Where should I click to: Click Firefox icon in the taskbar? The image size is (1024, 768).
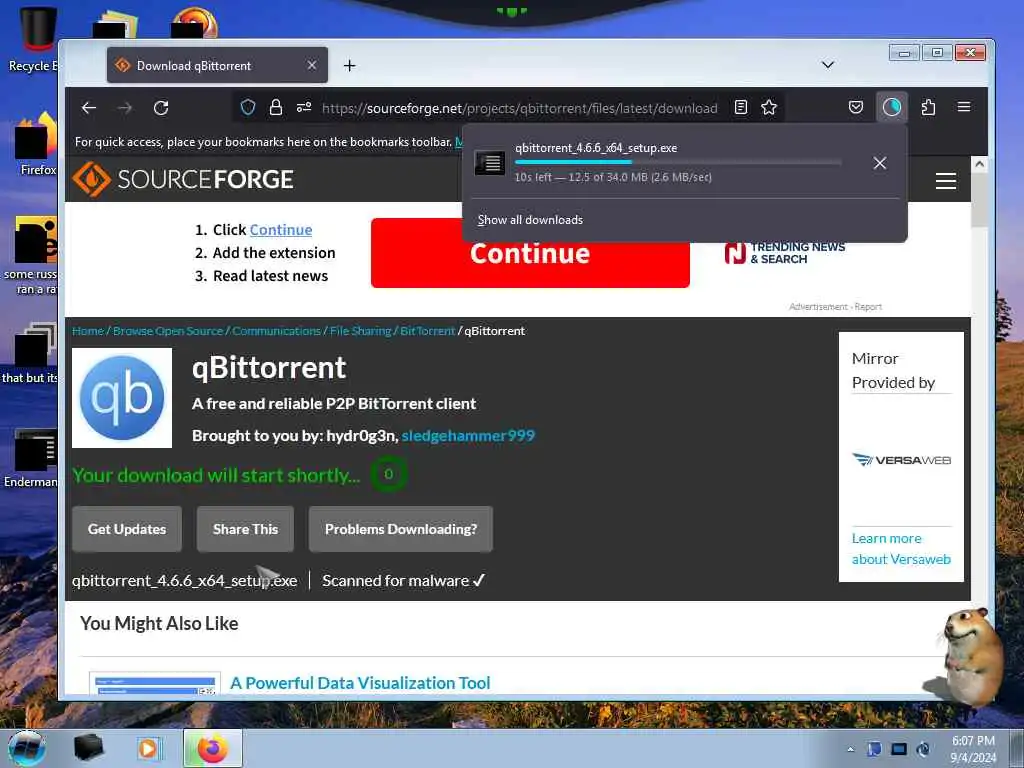(x=213, y=748)
